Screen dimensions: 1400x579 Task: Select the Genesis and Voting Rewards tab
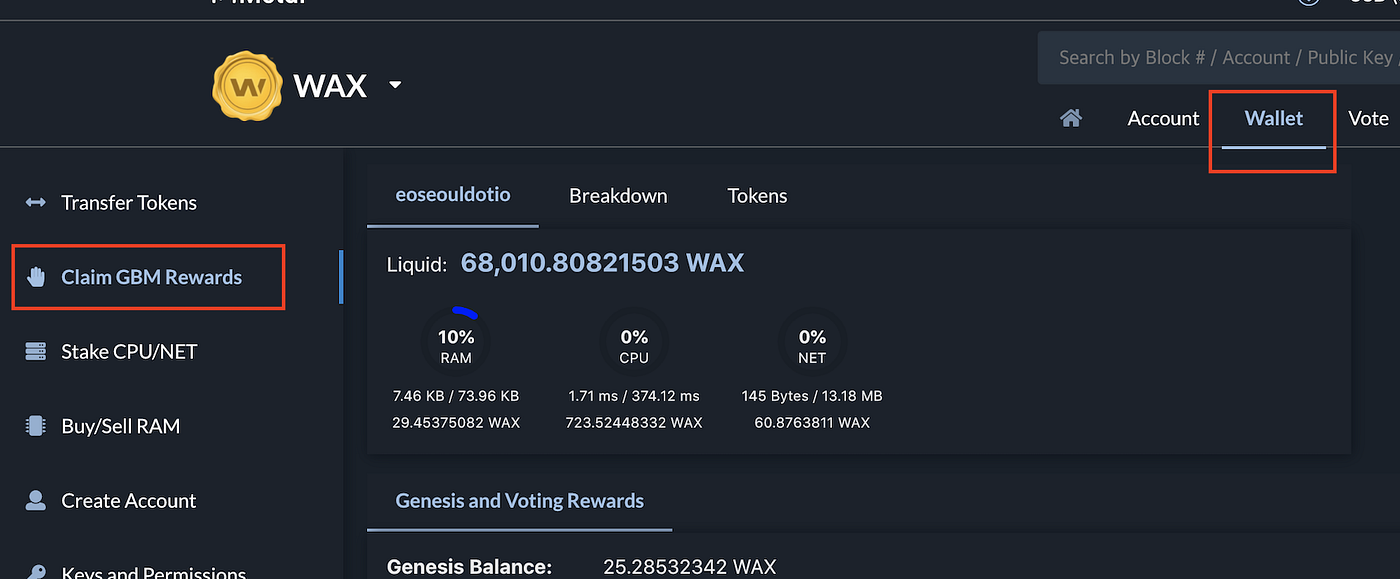click(520, 501)
